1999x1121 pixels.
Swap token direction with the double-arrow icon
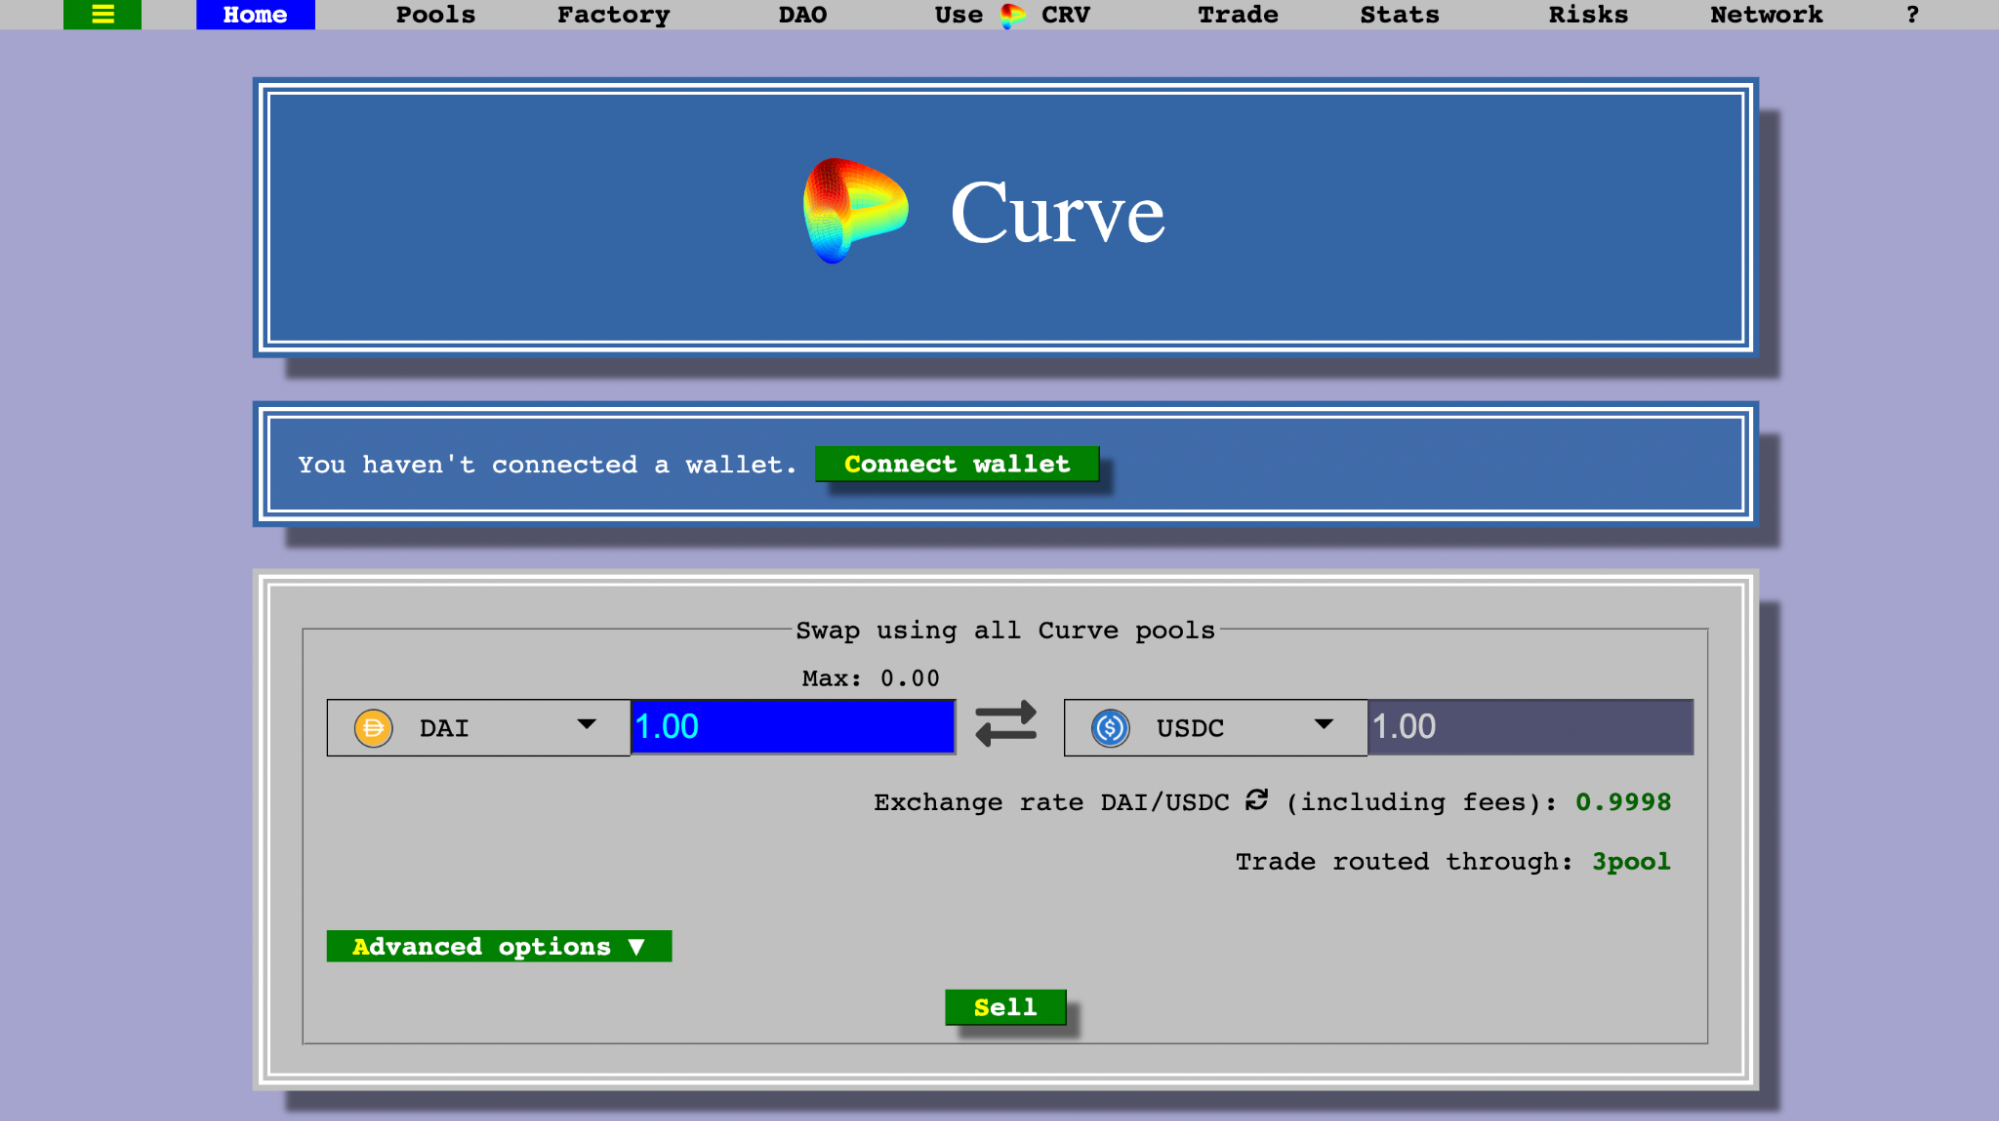[1006, 724]
